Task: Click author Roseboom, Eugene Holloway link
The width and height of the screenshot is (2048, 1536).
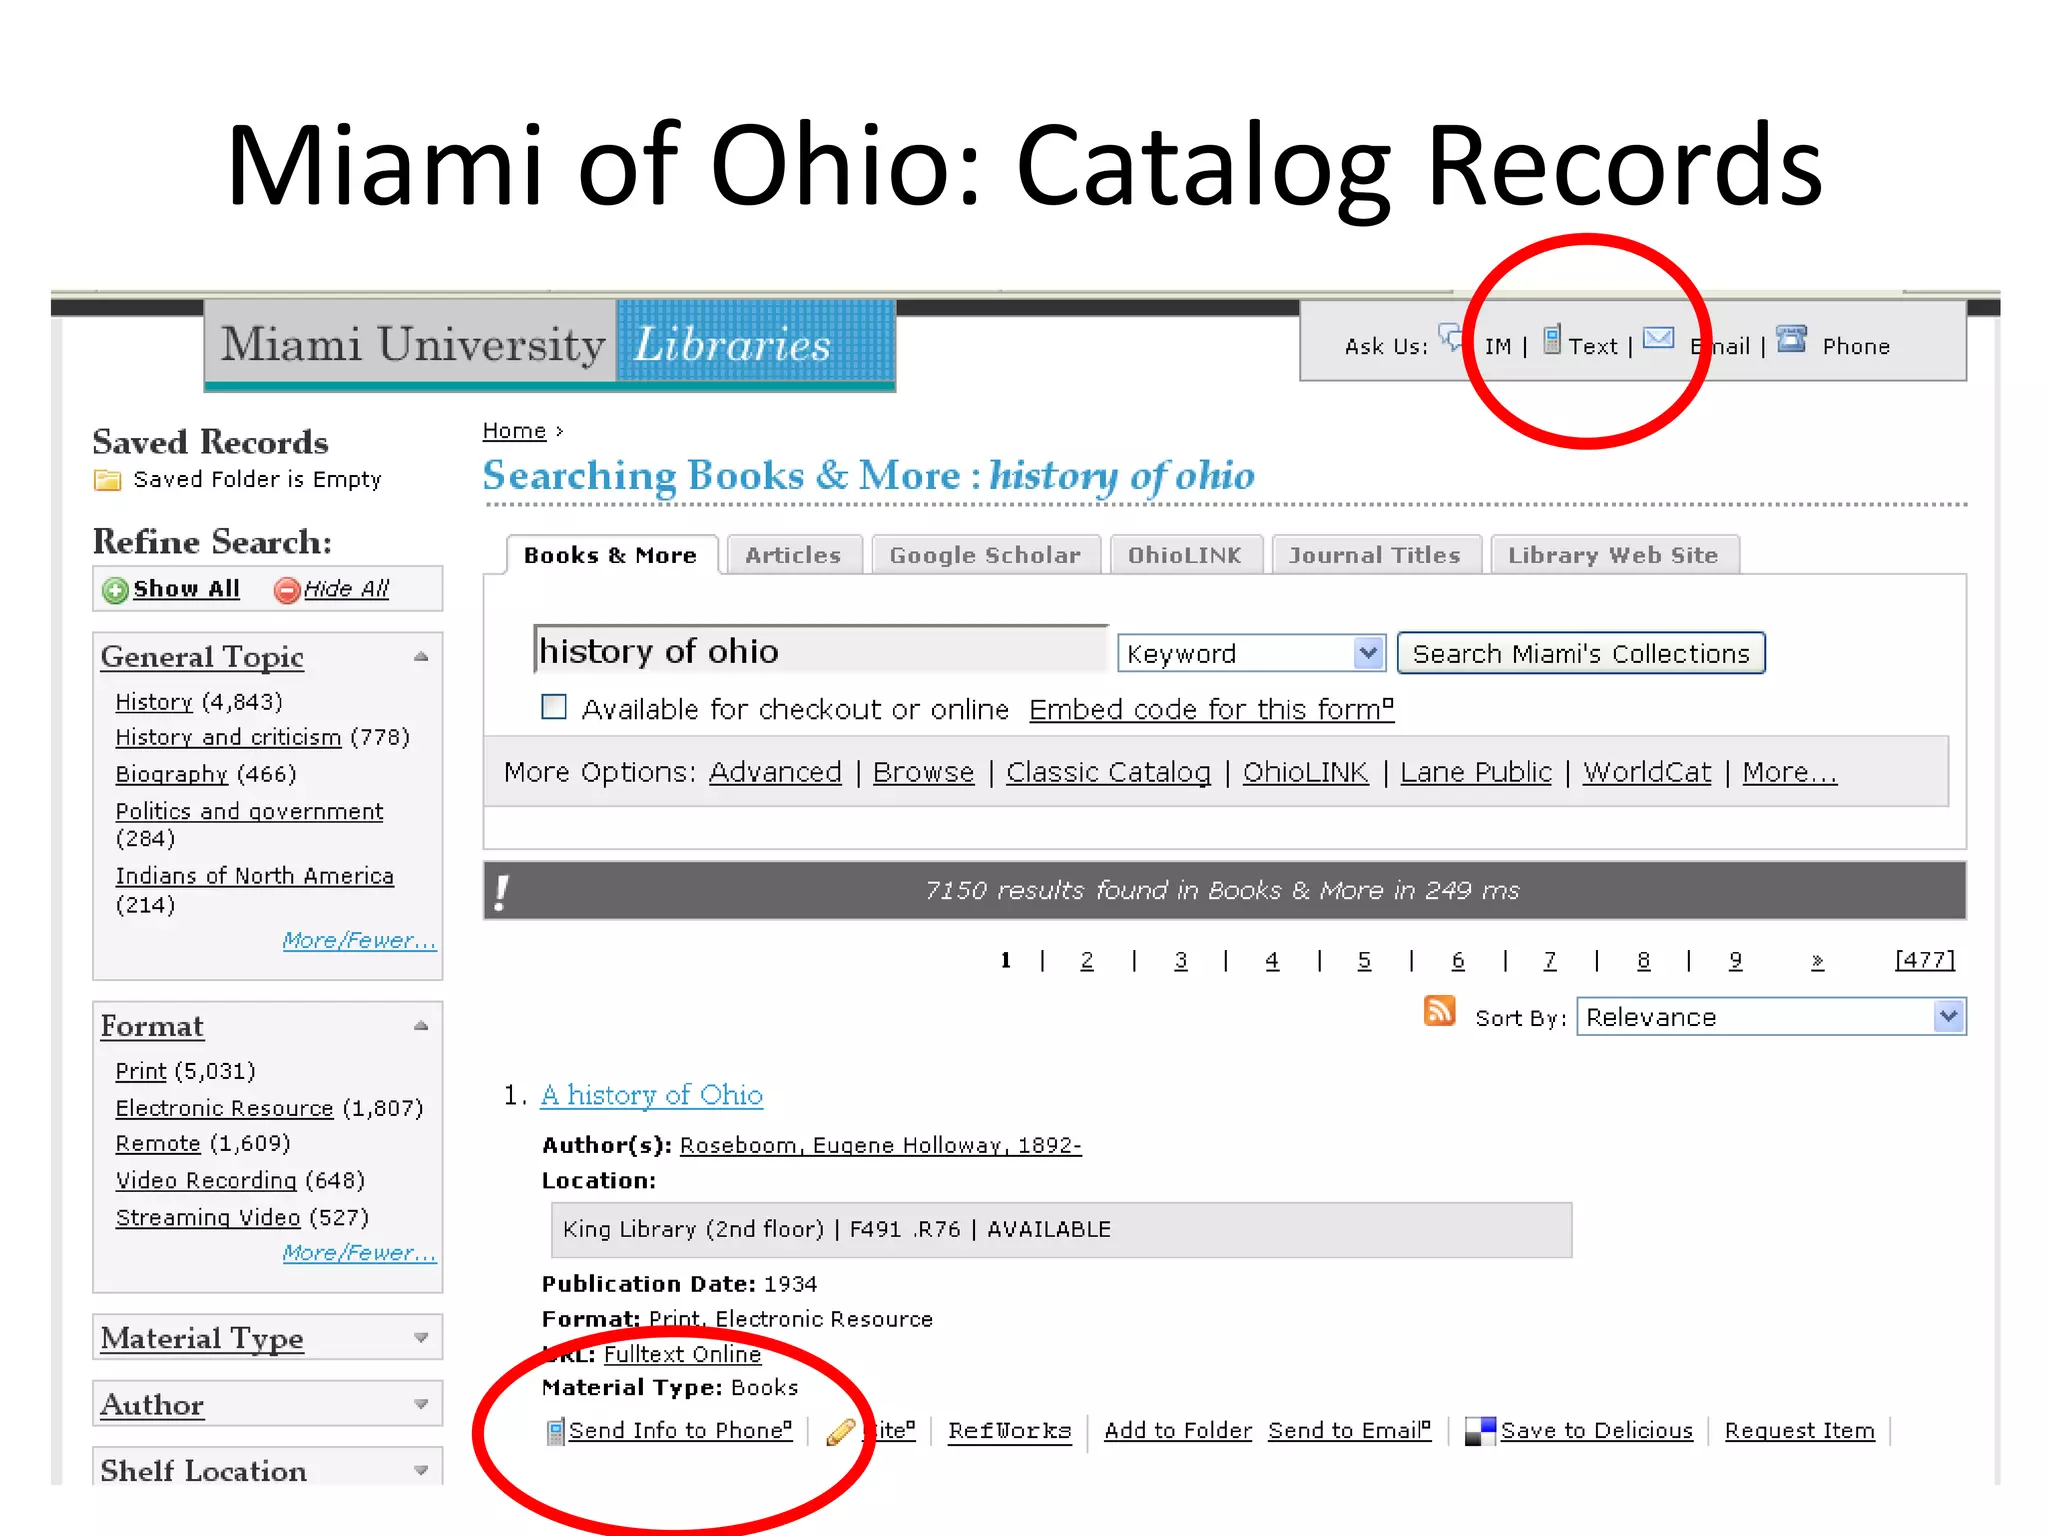Action: pyautogui.click(x=881, y=1145)
